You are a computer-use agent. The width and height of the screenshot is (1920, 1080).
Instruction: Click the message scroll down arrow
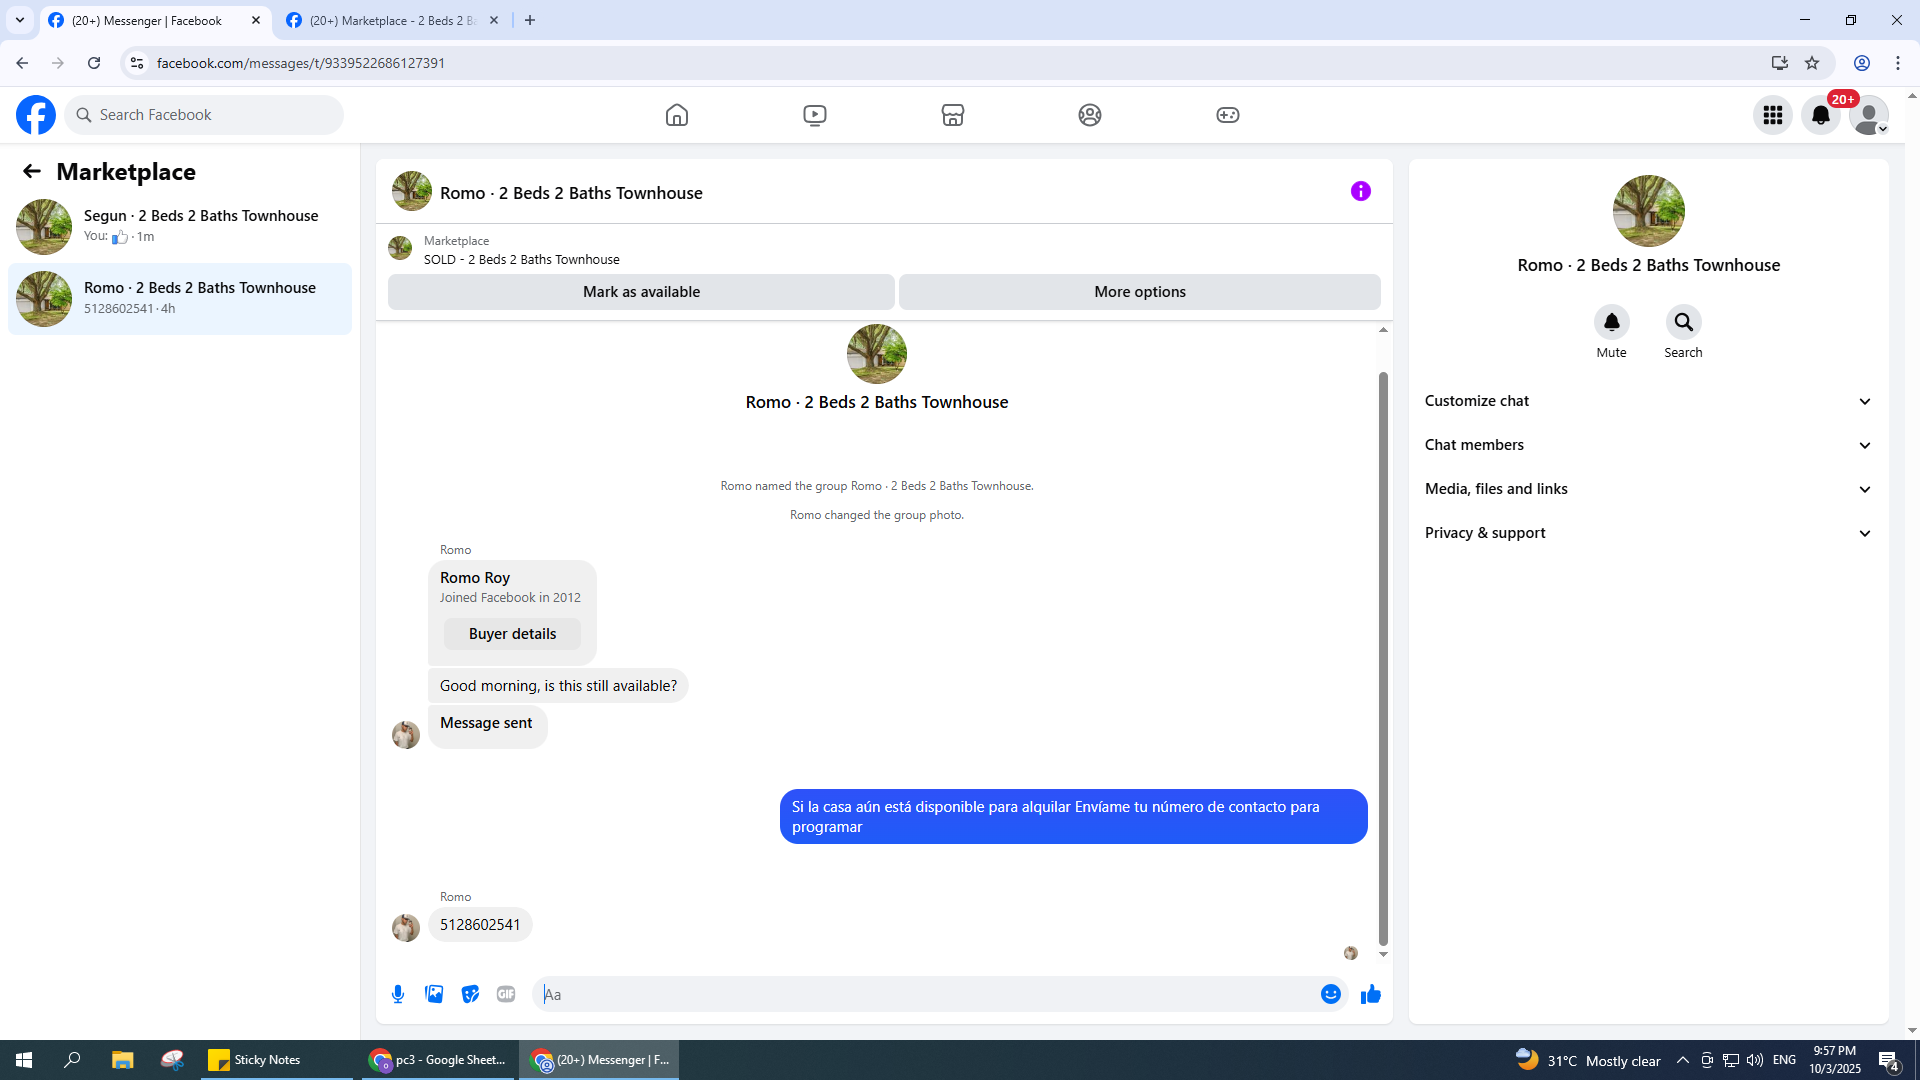[1383, 954]
